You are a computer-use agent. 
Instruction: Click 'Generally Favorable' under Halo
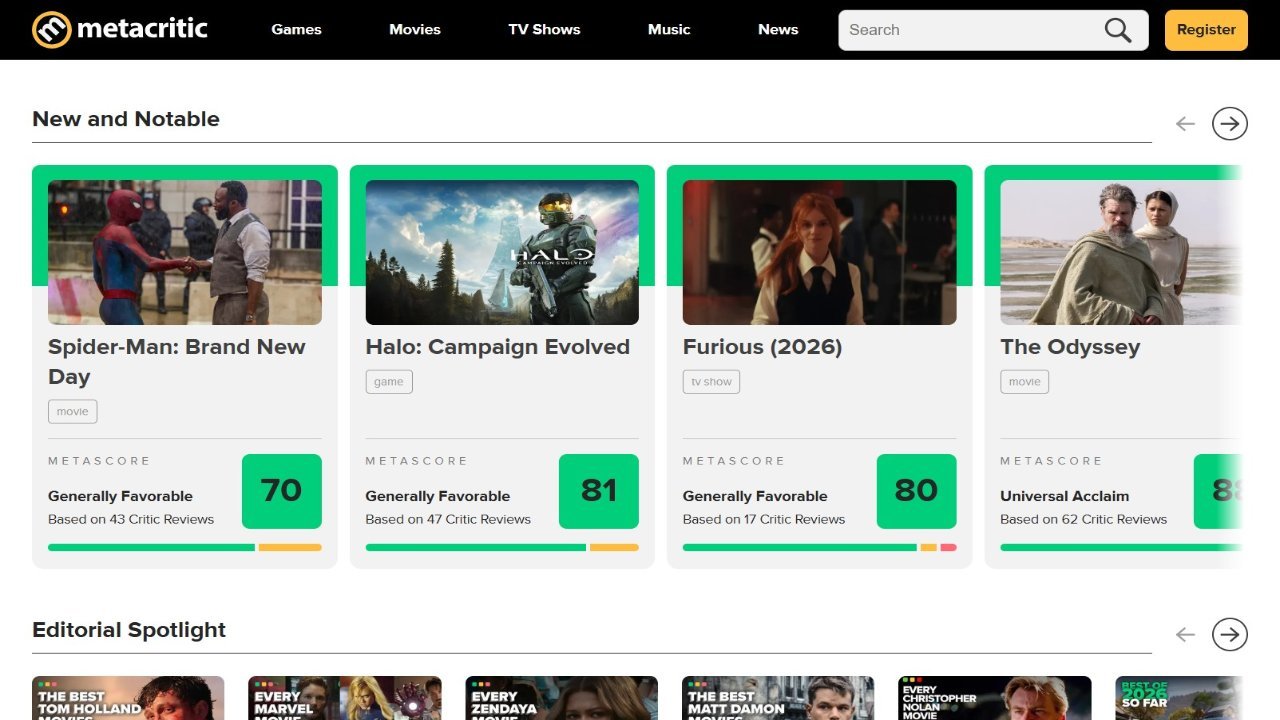coord(437,496)
